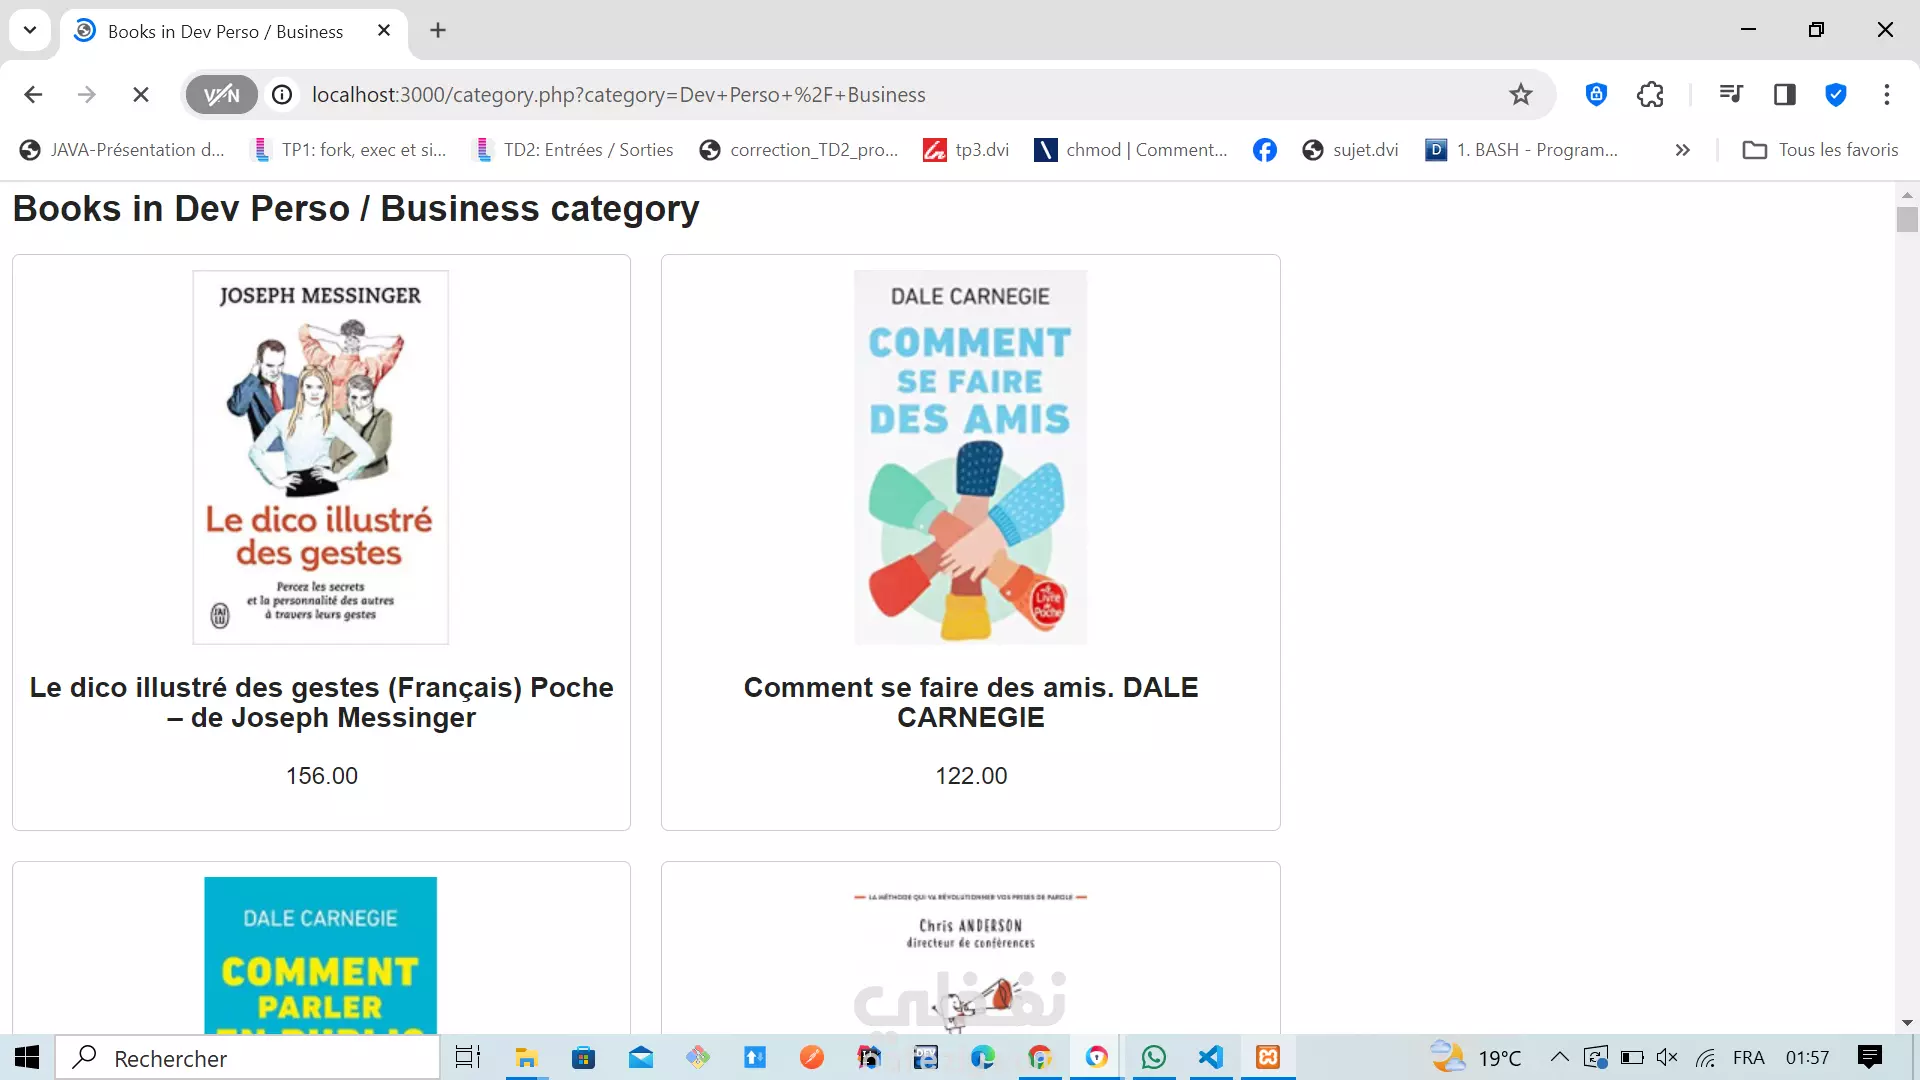Viewport: 1920px width, 1080px height.
Task: Stop loading the page with X button
Action: click(x=141, y=95)
